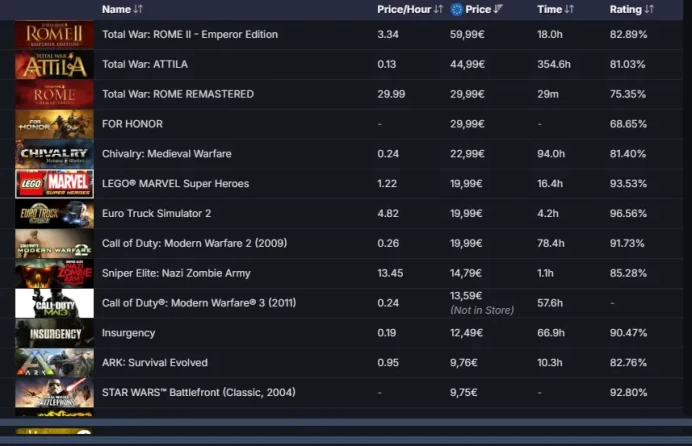Click the 57.6h playtime value
The height and width of the screenshot is (446, 692).
click(x=550, y=303)
